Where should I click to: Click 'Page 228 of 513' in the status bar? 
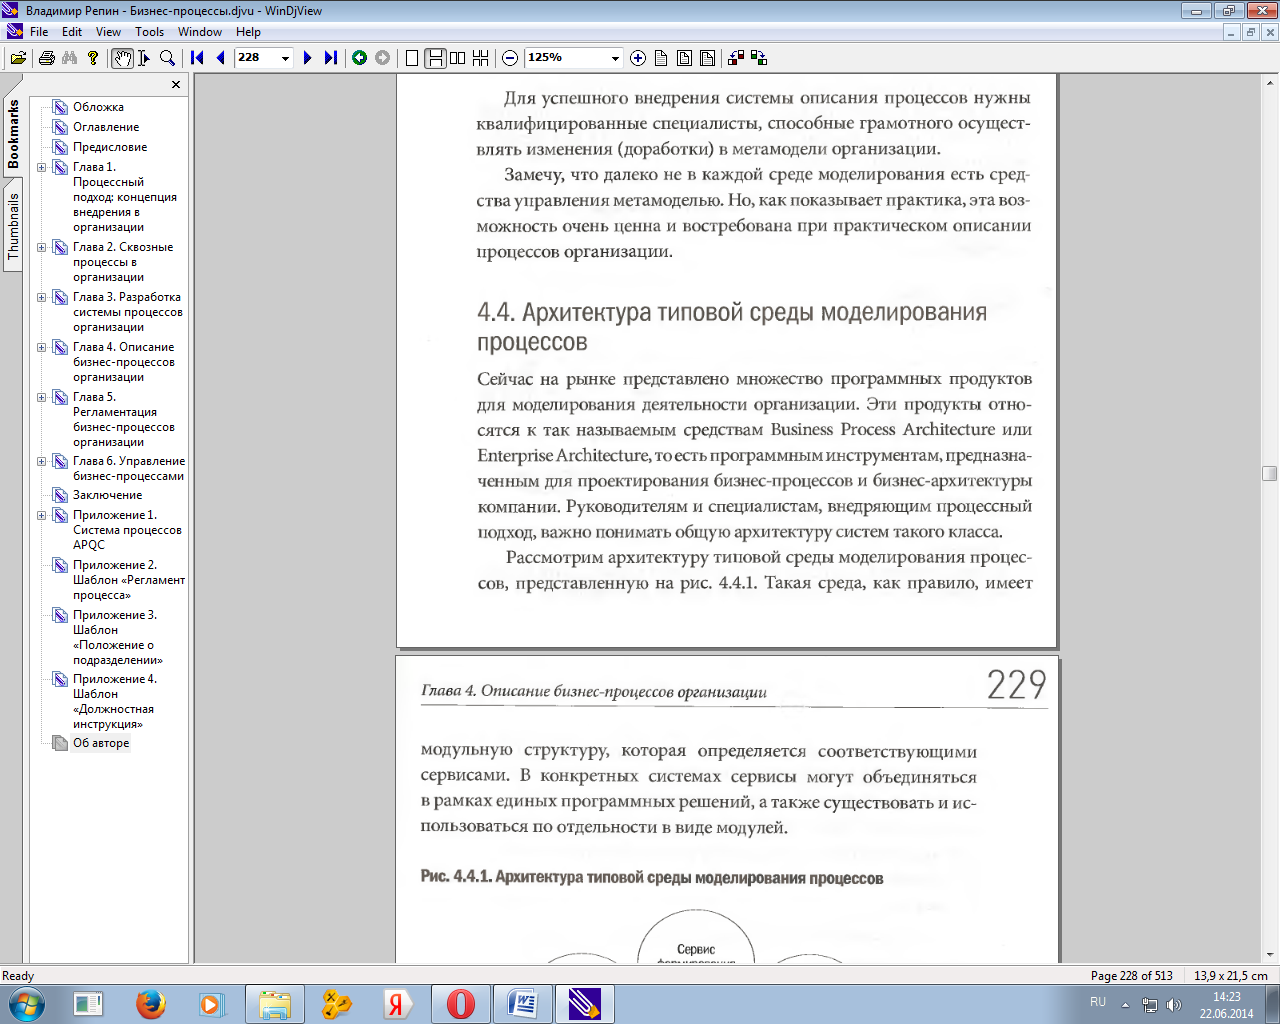point(1131,976)
